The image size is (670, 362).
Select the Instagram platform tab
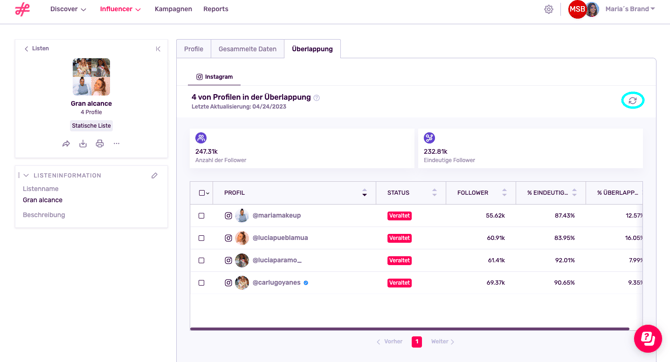214,77
